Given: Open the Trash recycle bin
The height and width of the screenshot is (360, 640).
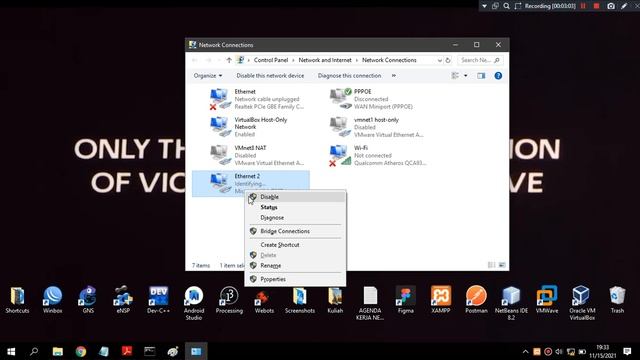Looking at the screenshot, I should (x=617, y=300).
